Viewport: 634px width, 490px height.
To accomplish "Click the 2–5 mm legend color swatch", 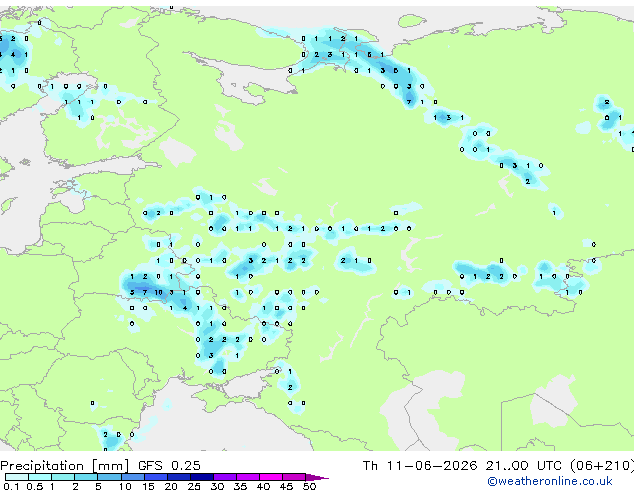I will (x=86, y=477).
